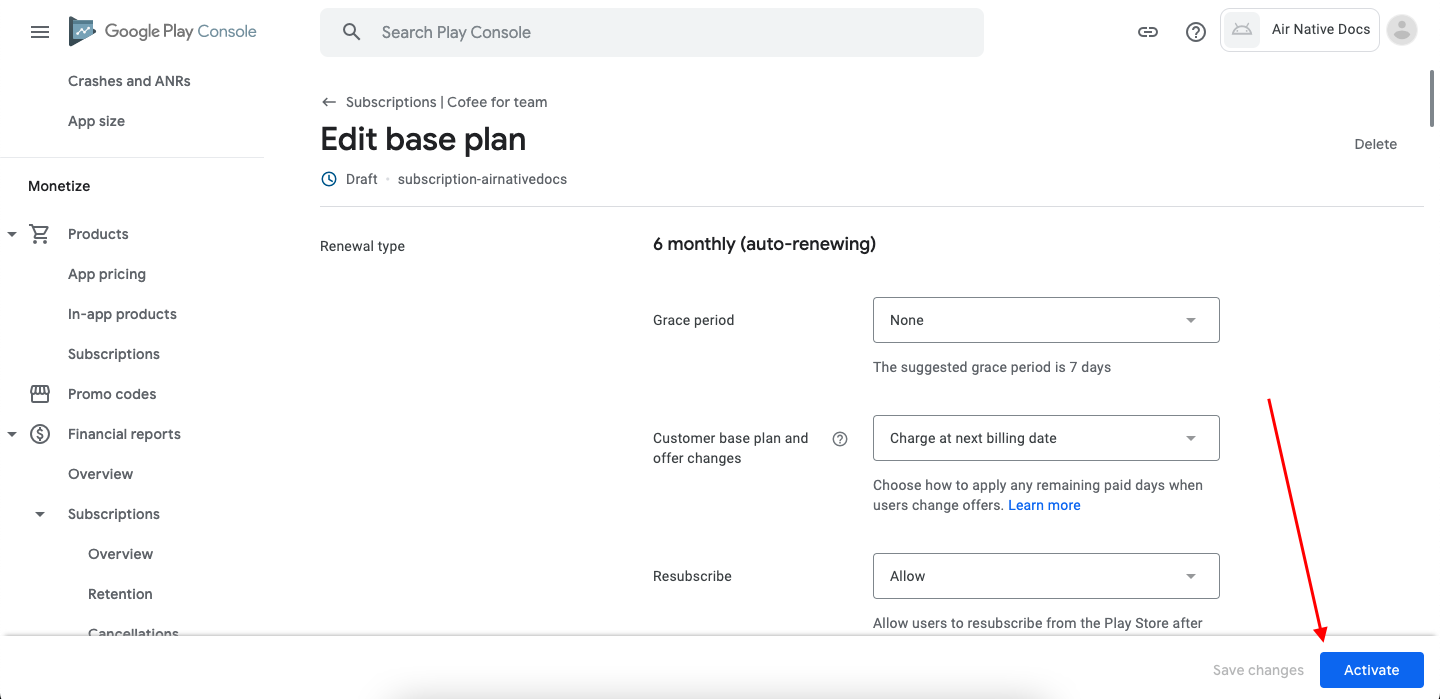The image size is (1440, 699).
Task: Go to In-app products page
Action: pyautogui.click(x=122, y=314)
